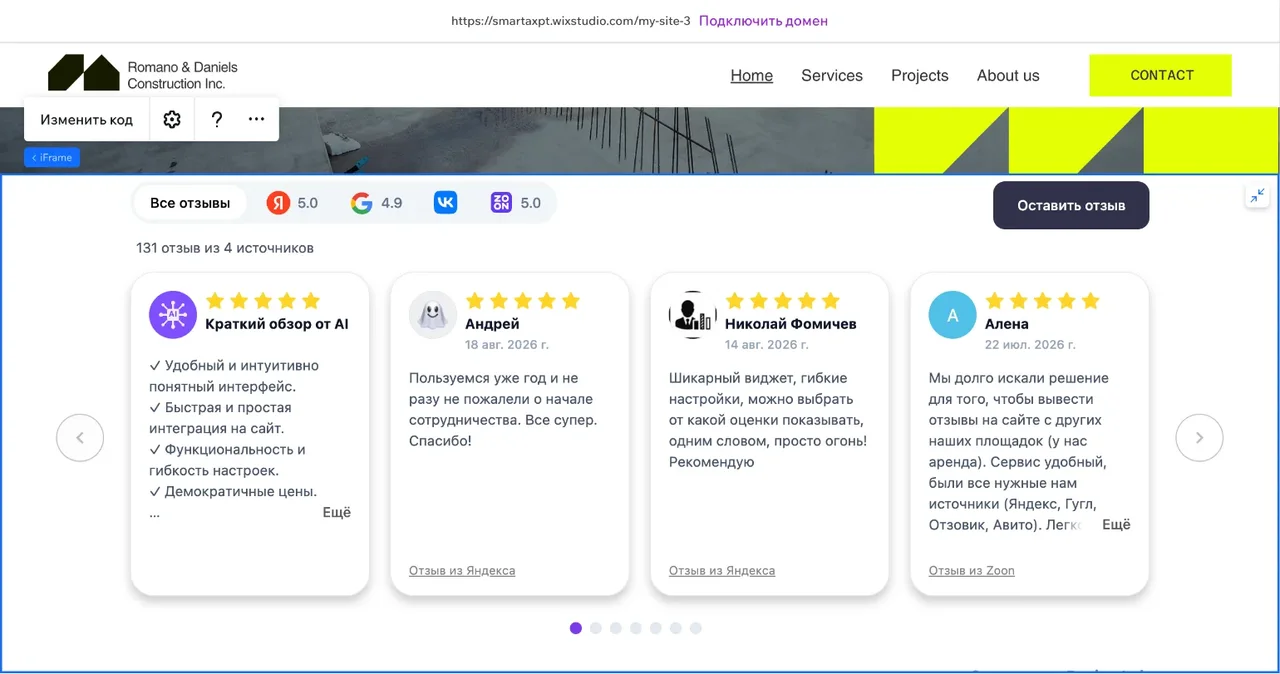Click the Оставить отзыв button
Screen dimensions: 1280x674
pos(1071,205)
